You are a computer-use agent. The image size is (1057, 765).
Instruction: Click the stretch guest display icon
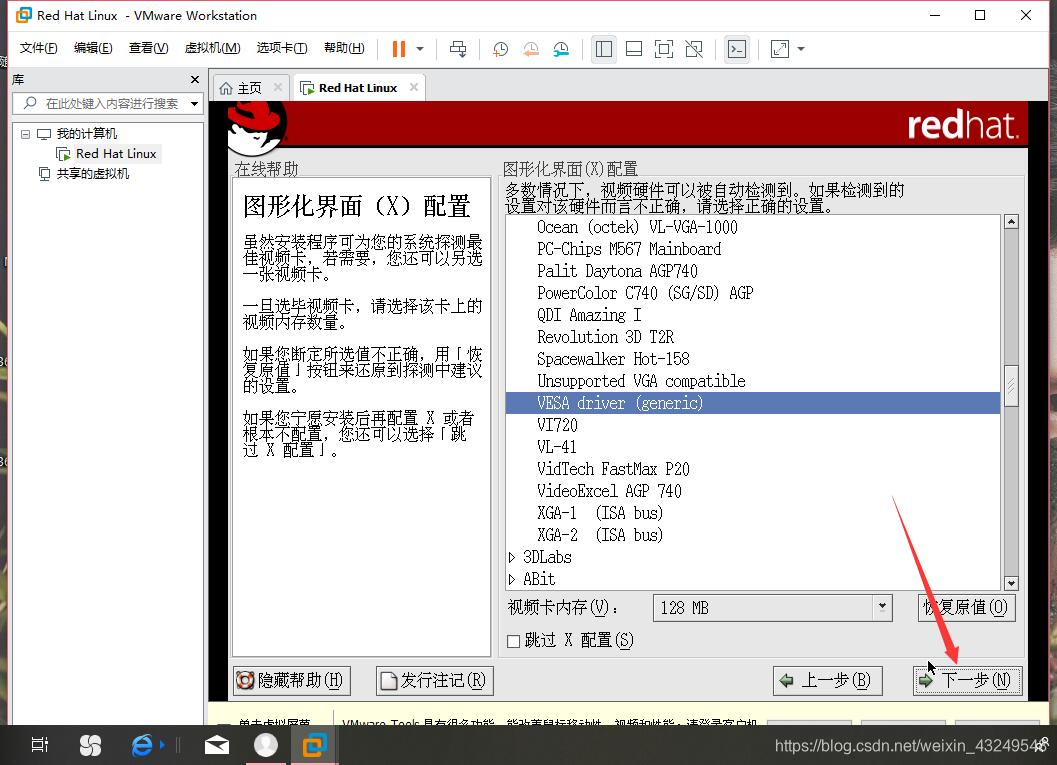(x=779, y=49)
